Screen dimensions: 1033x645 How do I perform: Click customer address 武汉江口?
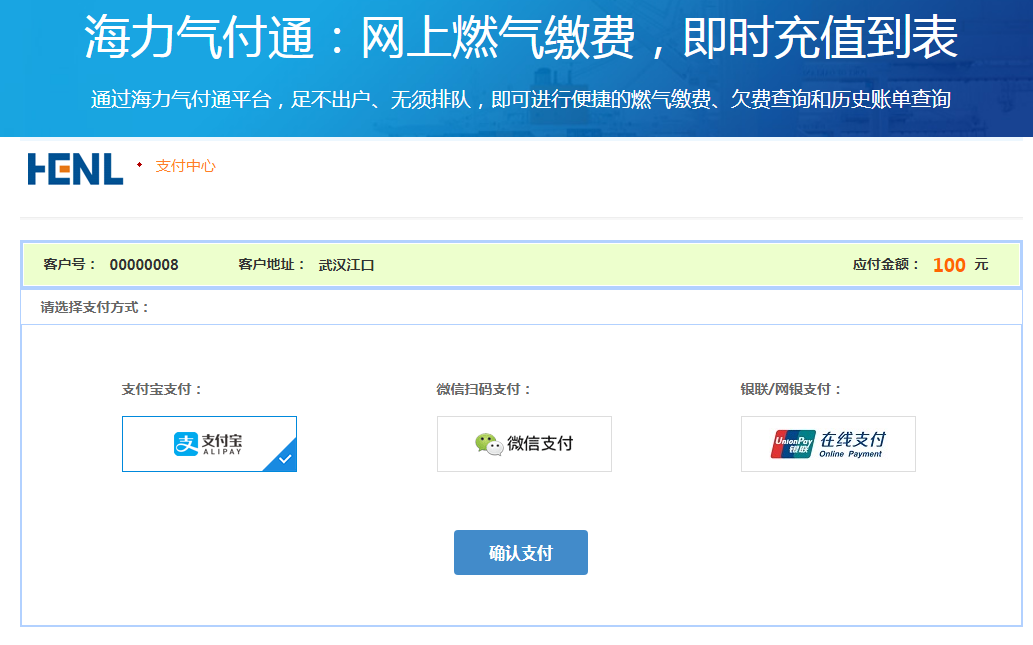click(x=347, y=265)
